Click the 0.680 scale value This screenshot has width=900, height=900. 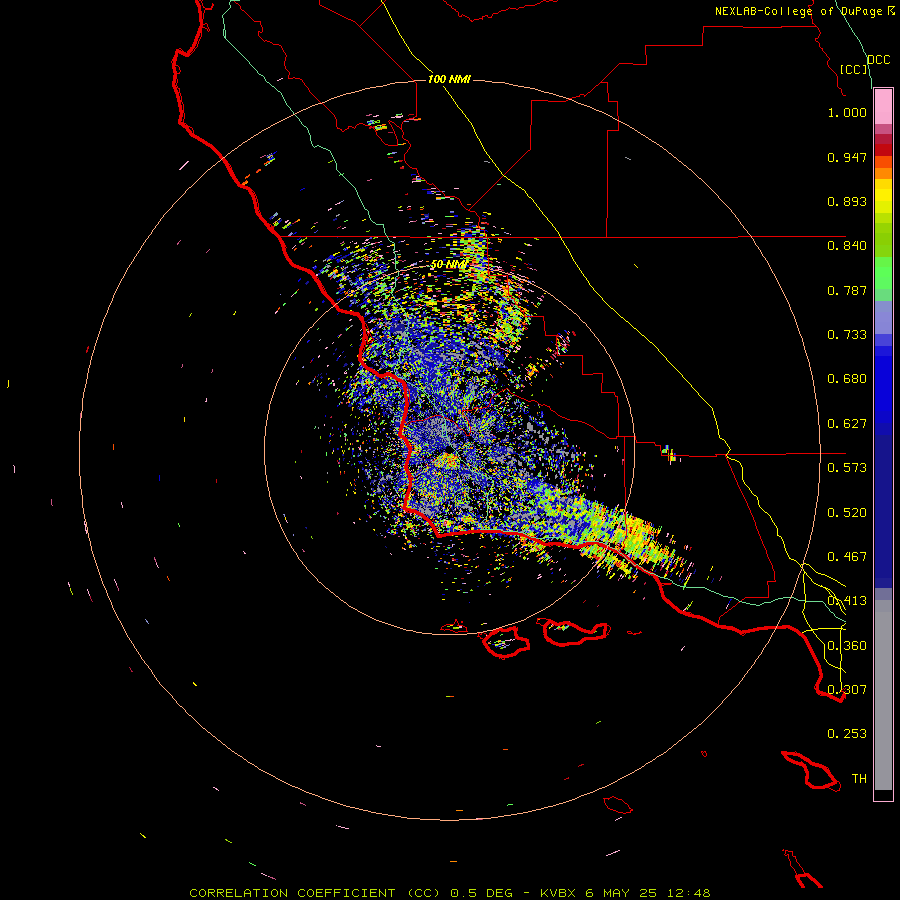click(847, 379)
